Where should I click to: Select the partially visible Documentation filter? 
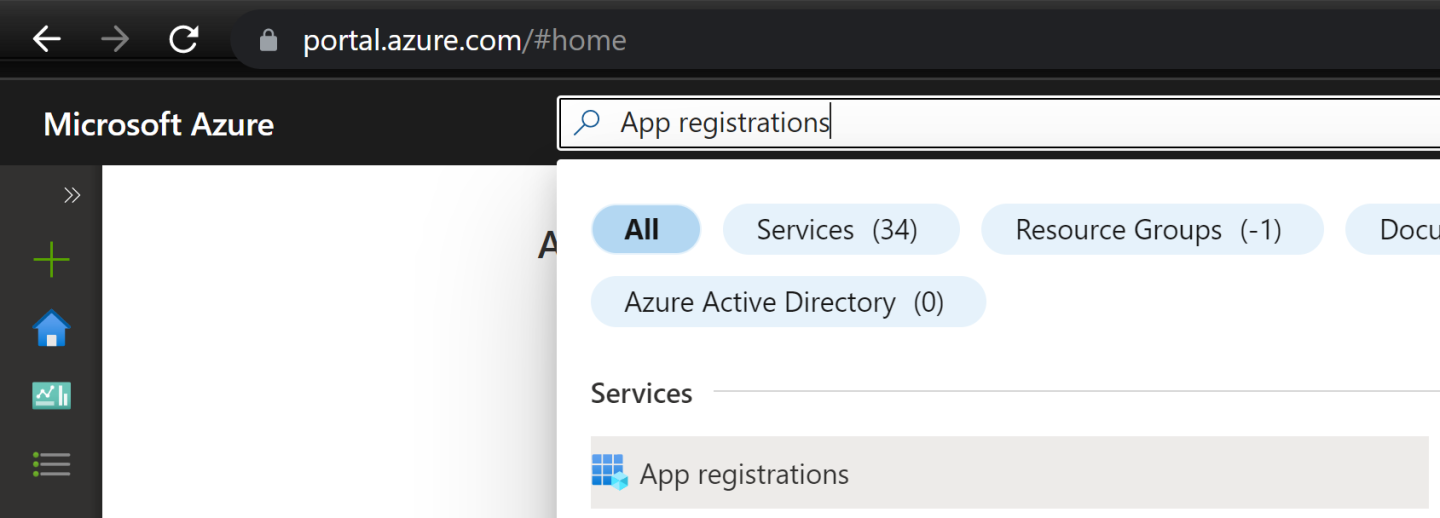point(1400,230)
